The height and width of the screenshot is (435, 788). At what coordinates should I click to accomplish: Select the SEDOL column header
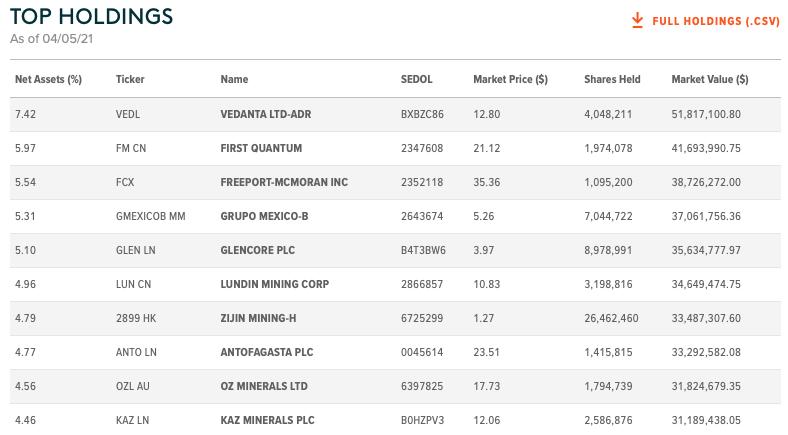click(x=416, y=79)
